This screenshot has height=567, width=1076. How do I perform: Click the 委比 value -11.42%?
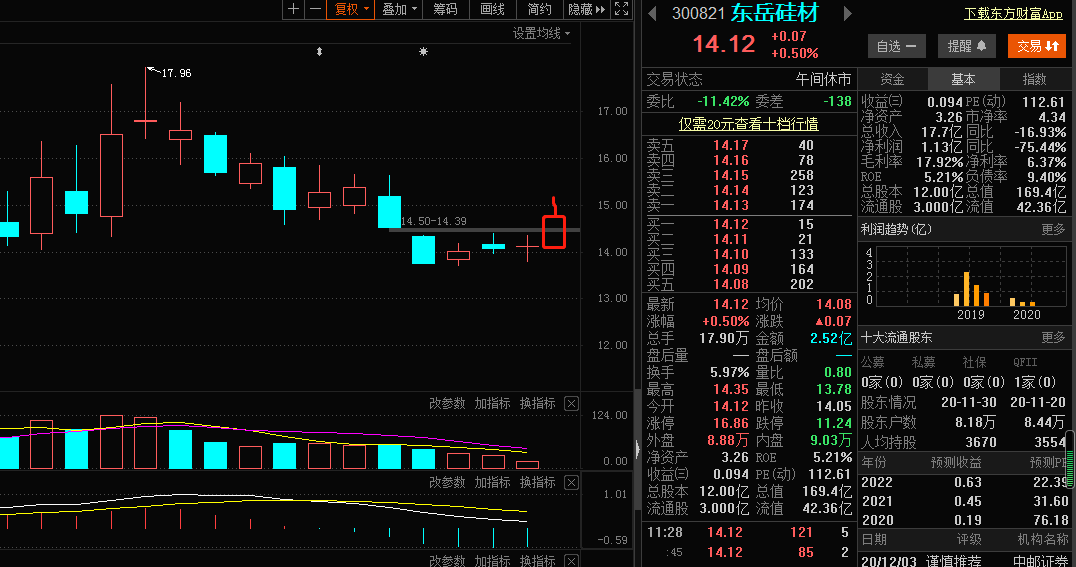(723, 102)
